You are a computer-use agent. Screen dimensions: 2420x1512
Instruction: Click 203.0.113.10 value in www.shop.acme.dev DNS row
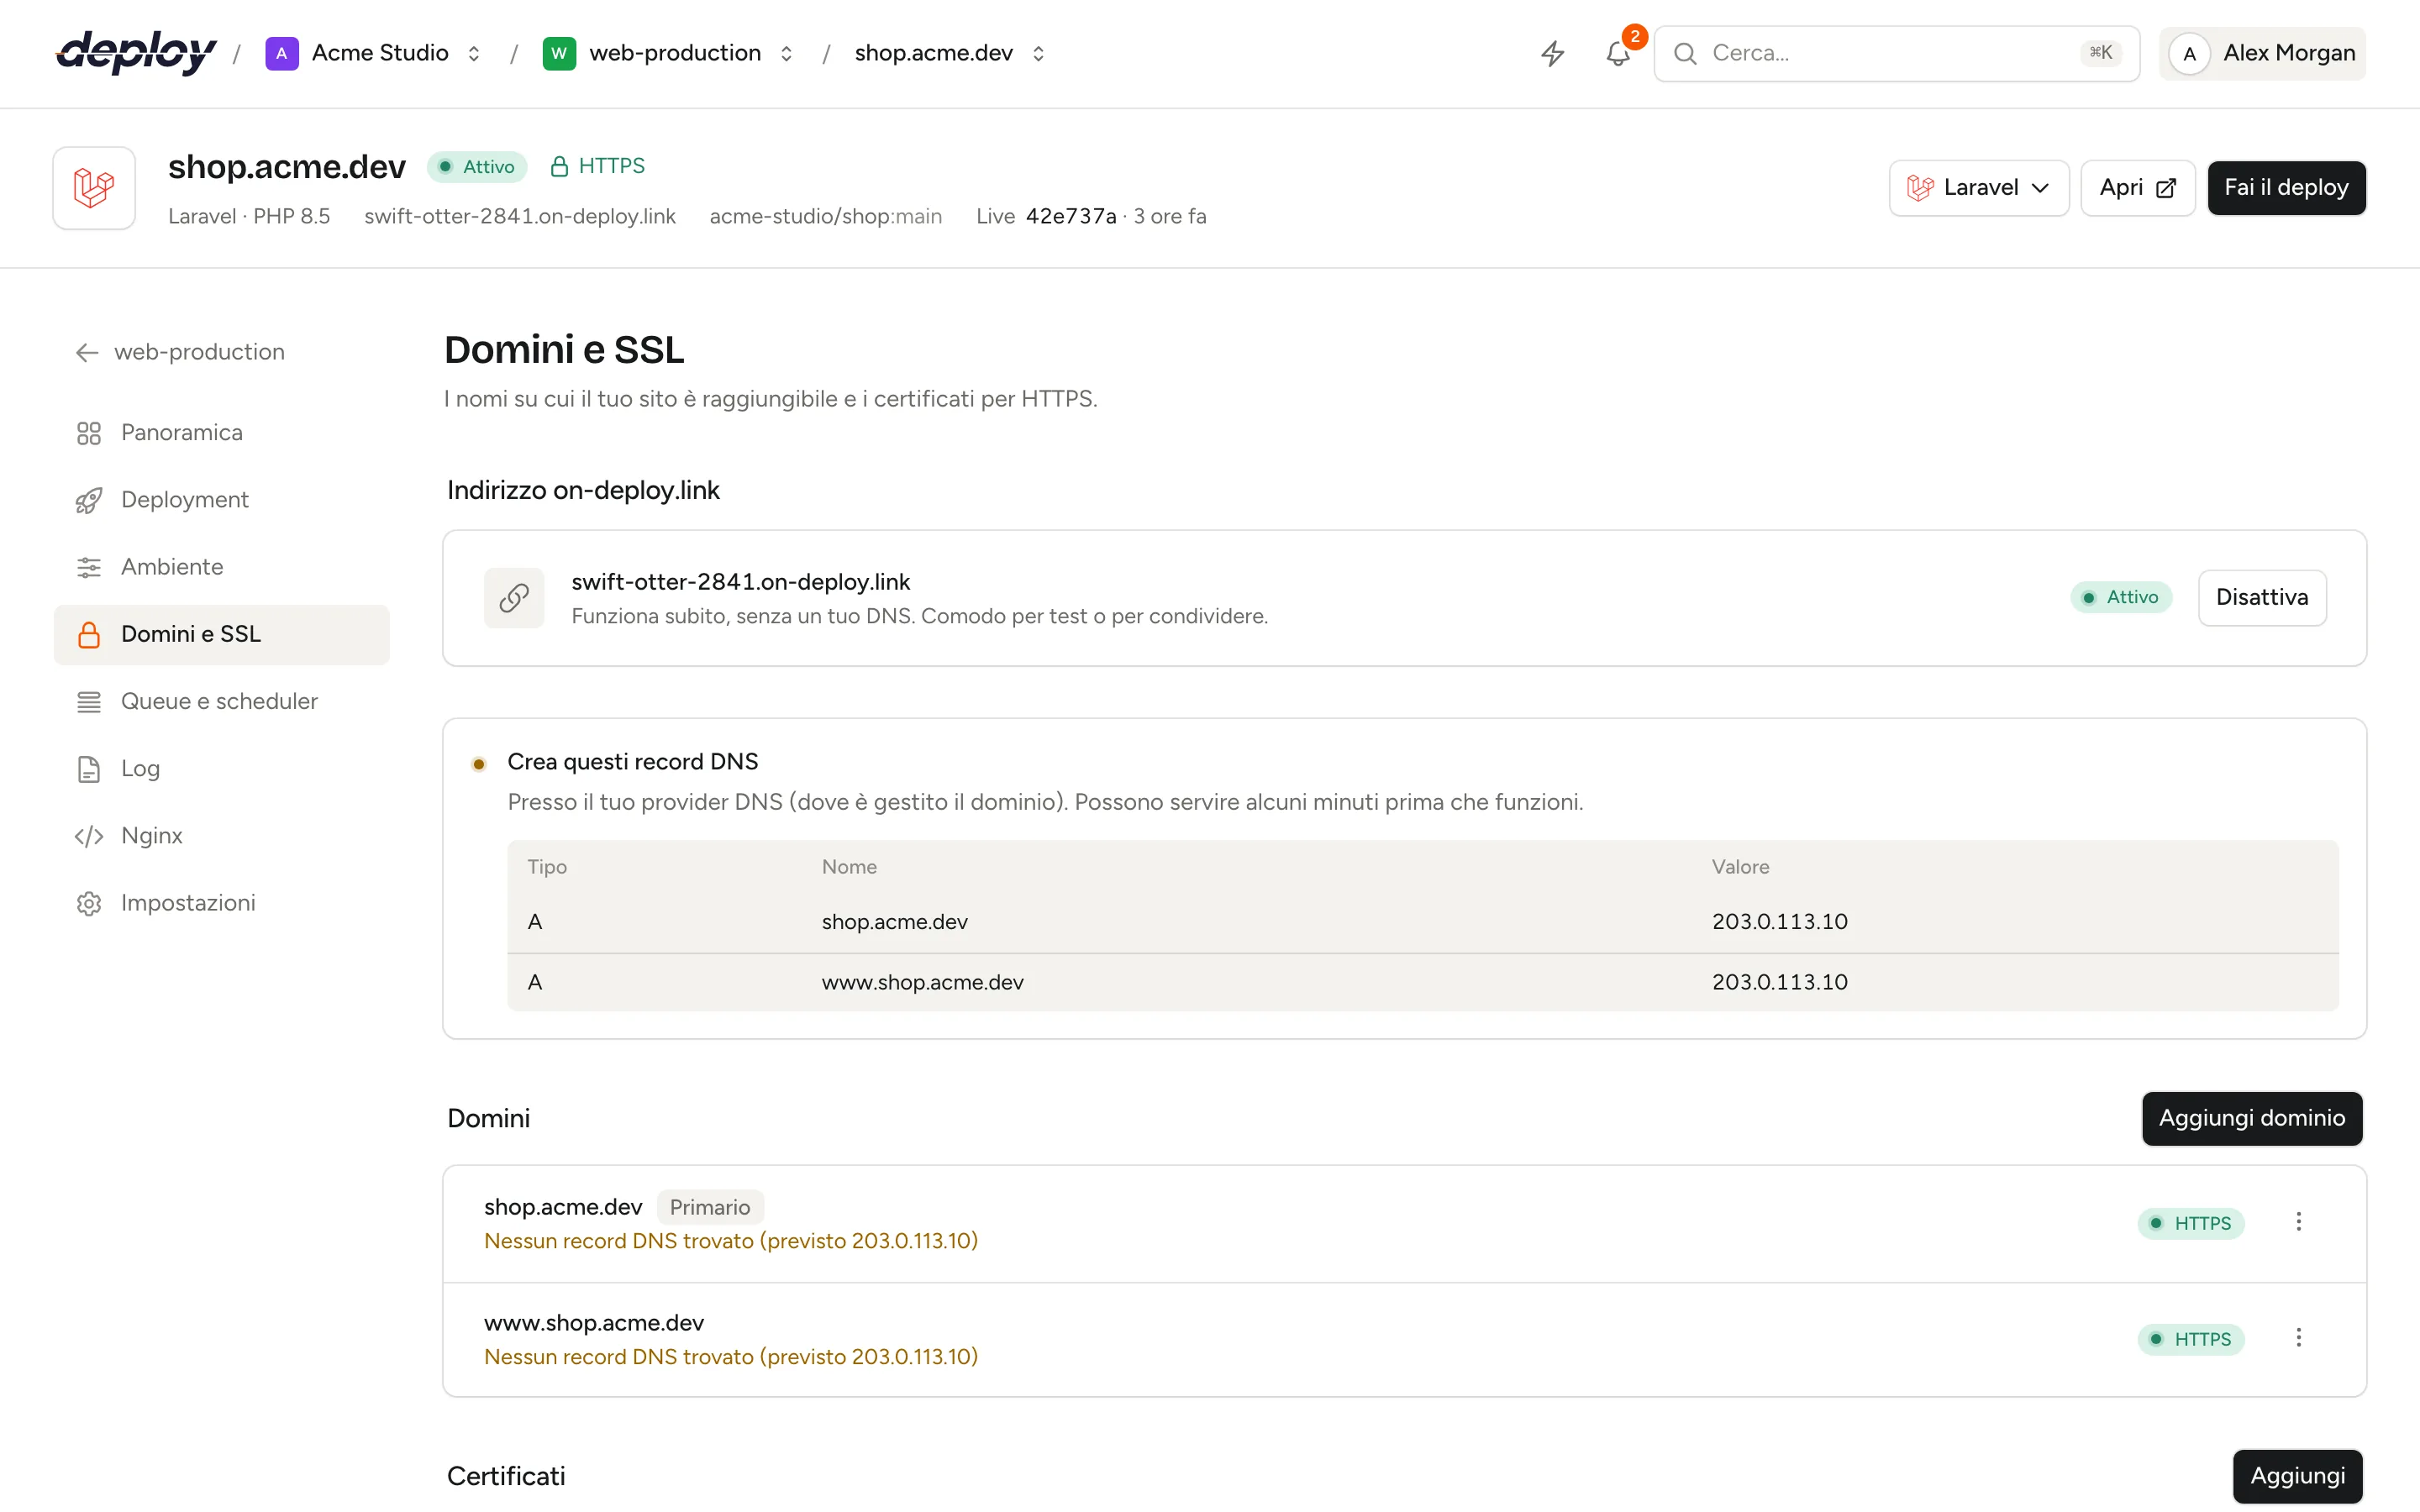pos(1780,983)
